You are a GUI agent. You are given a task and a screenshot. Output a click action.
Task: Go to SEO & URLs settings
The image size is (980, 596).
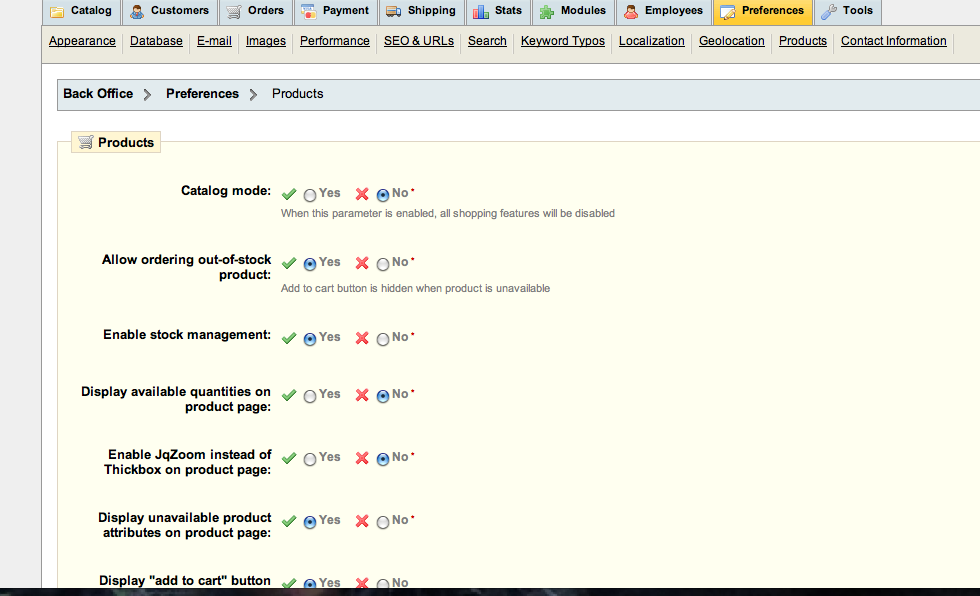(x=419, y=41)
